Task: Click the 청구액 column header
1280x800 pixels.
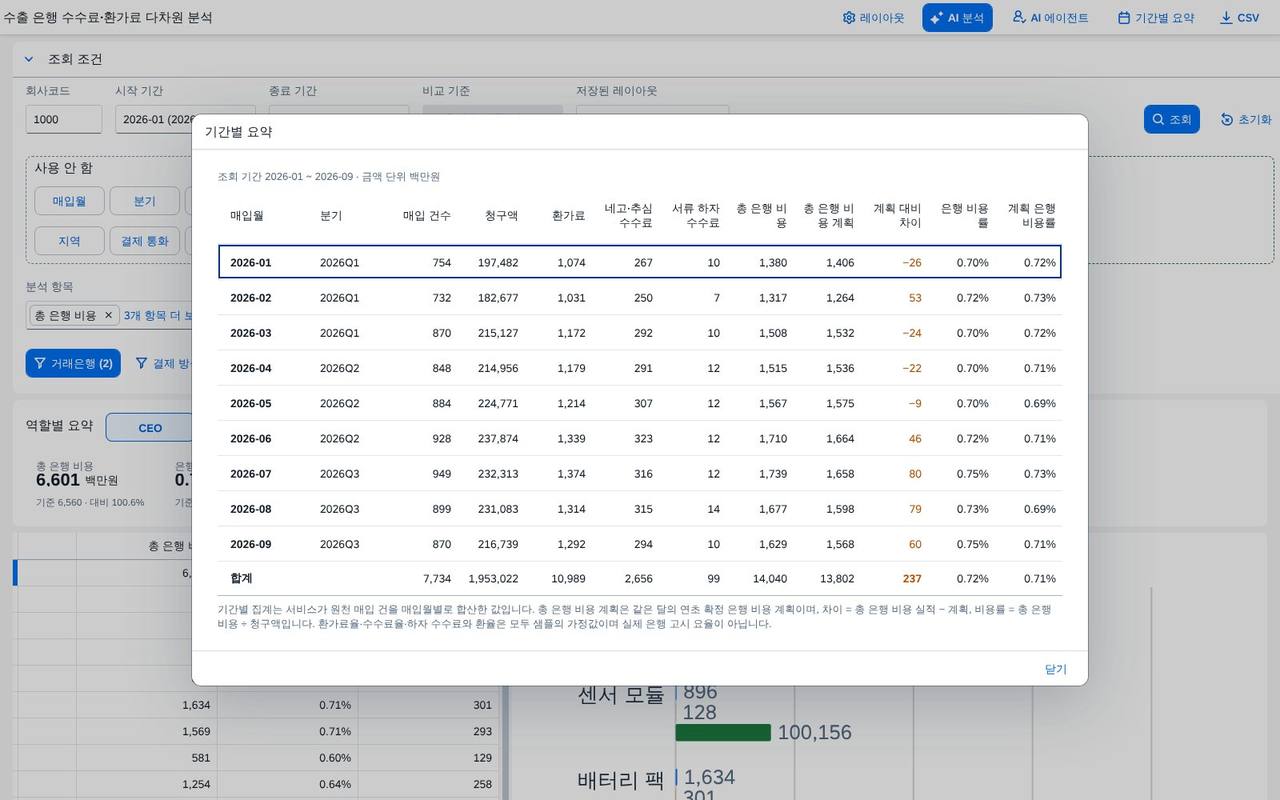Action: click(501, 215)
